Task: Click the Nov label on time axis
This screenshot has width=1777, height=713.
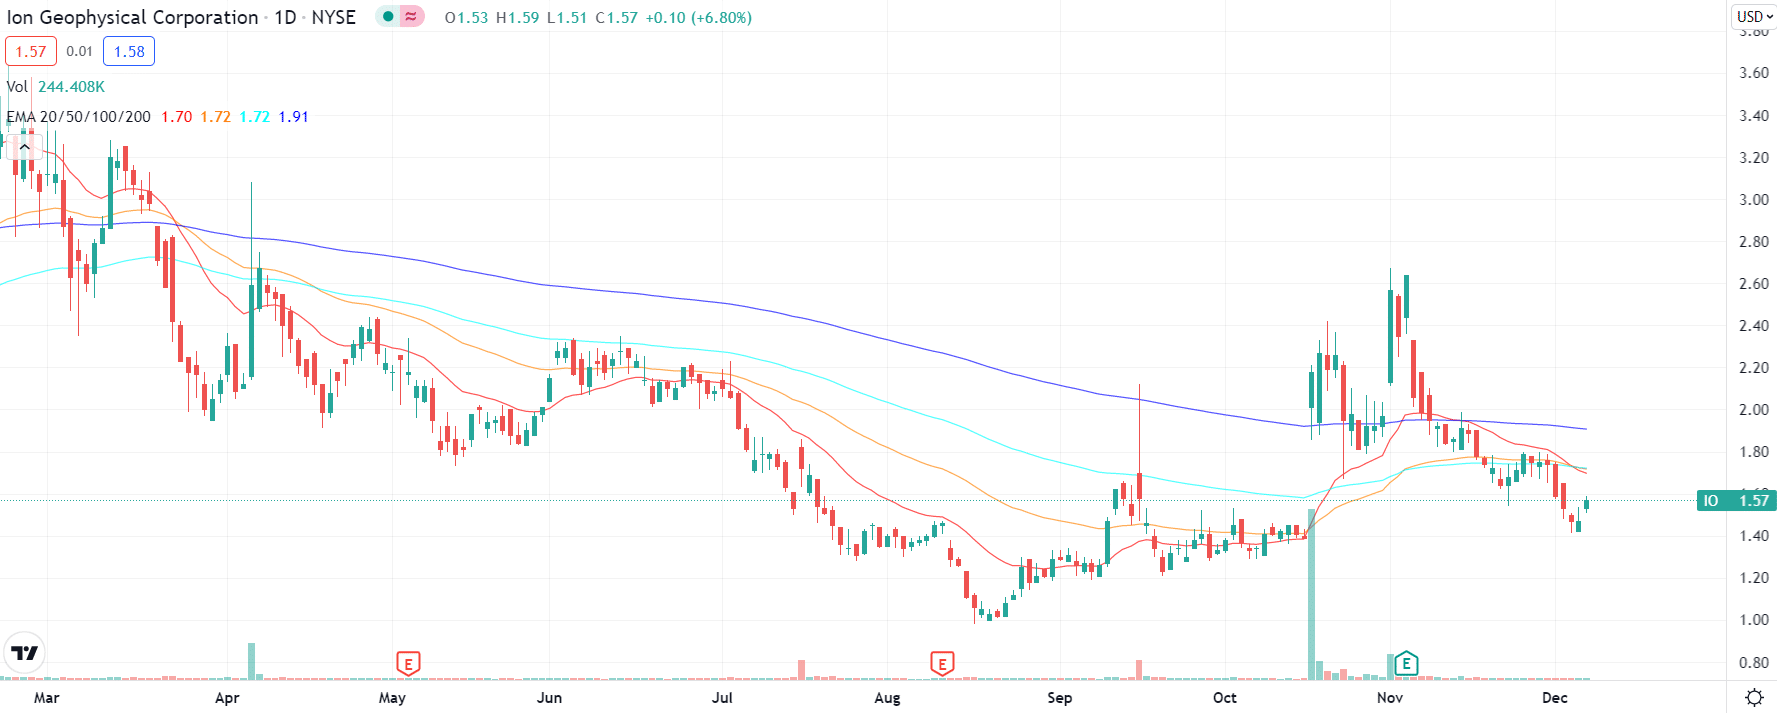Action: pos(1390,698)
